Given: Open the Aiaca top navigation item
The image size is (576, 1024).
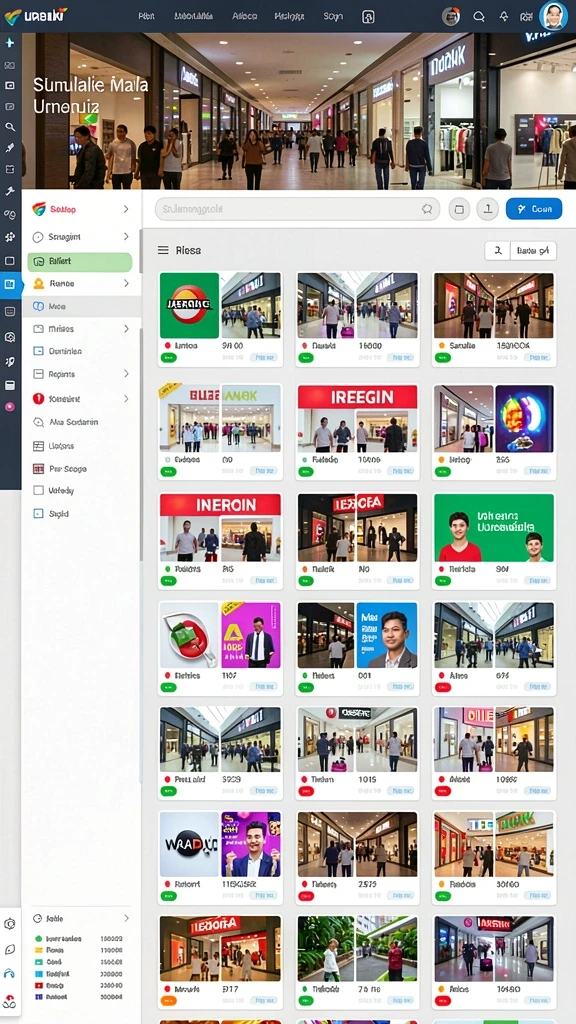Looking at the screenshot, I should click(245, 16).
